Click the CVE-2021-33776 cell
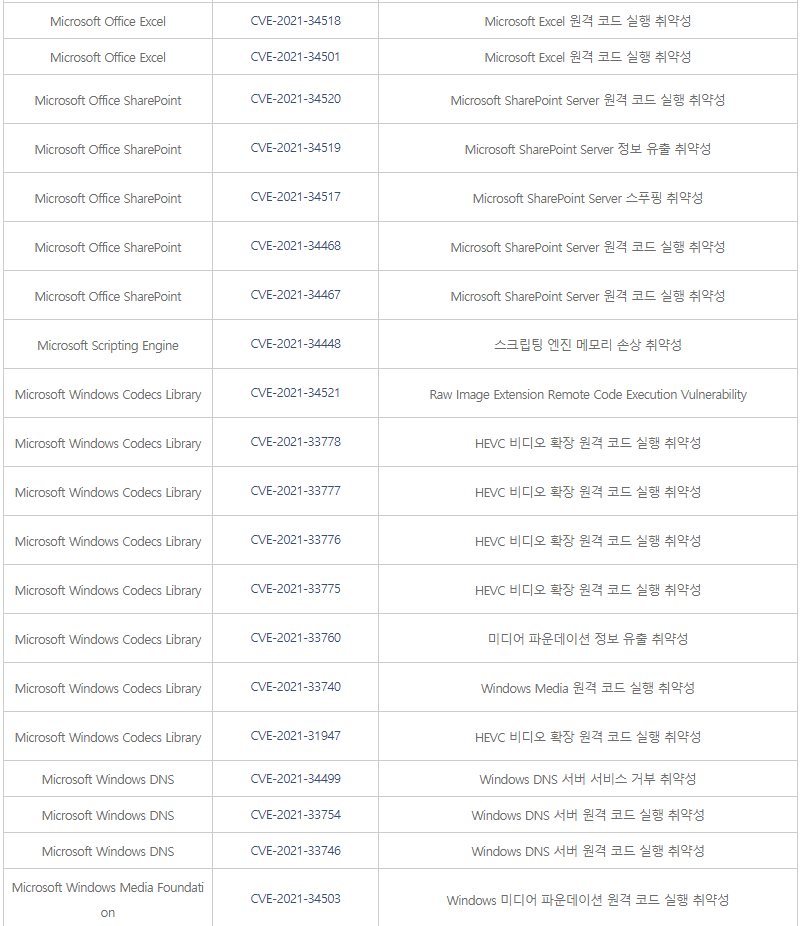The height and width of the screenshot is (926, 800). [295, 540]
